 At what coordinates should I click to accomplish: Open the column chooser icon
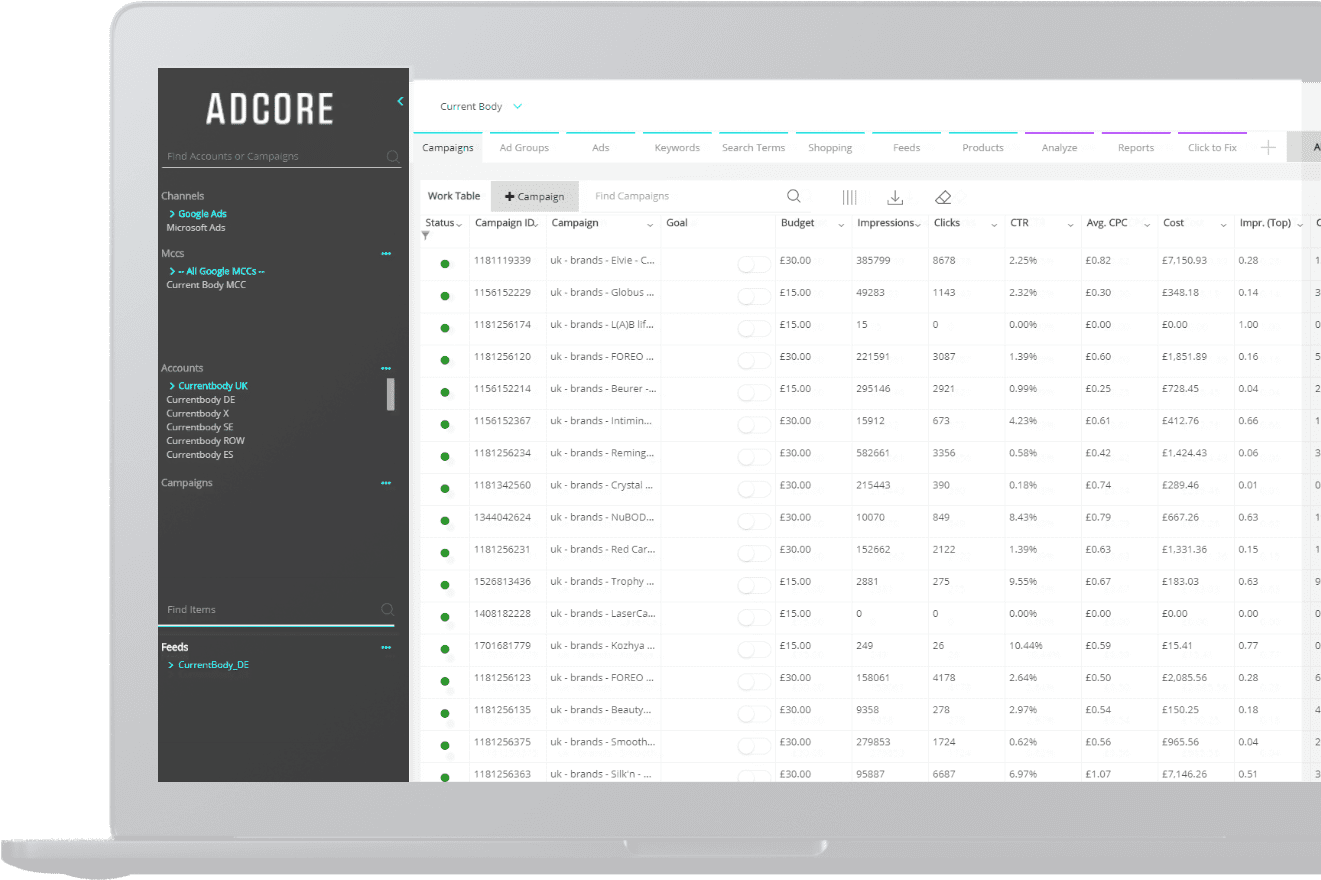click(x=849, y=197)
